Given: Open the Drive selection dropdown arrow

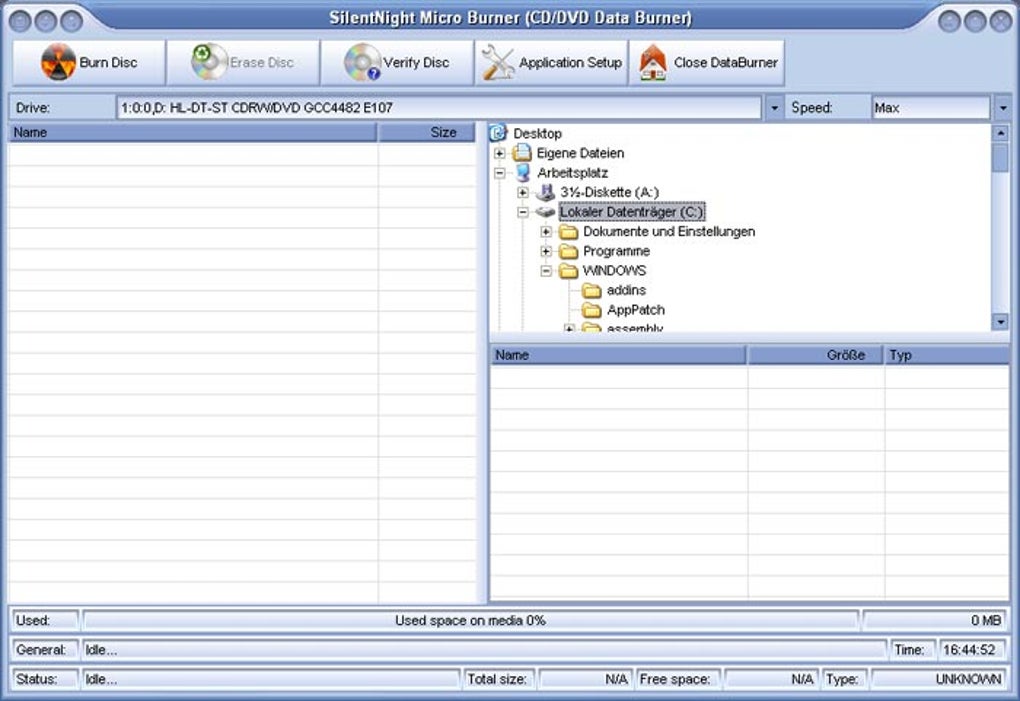Looking at the screenshot, I should [x=774, y=108].
